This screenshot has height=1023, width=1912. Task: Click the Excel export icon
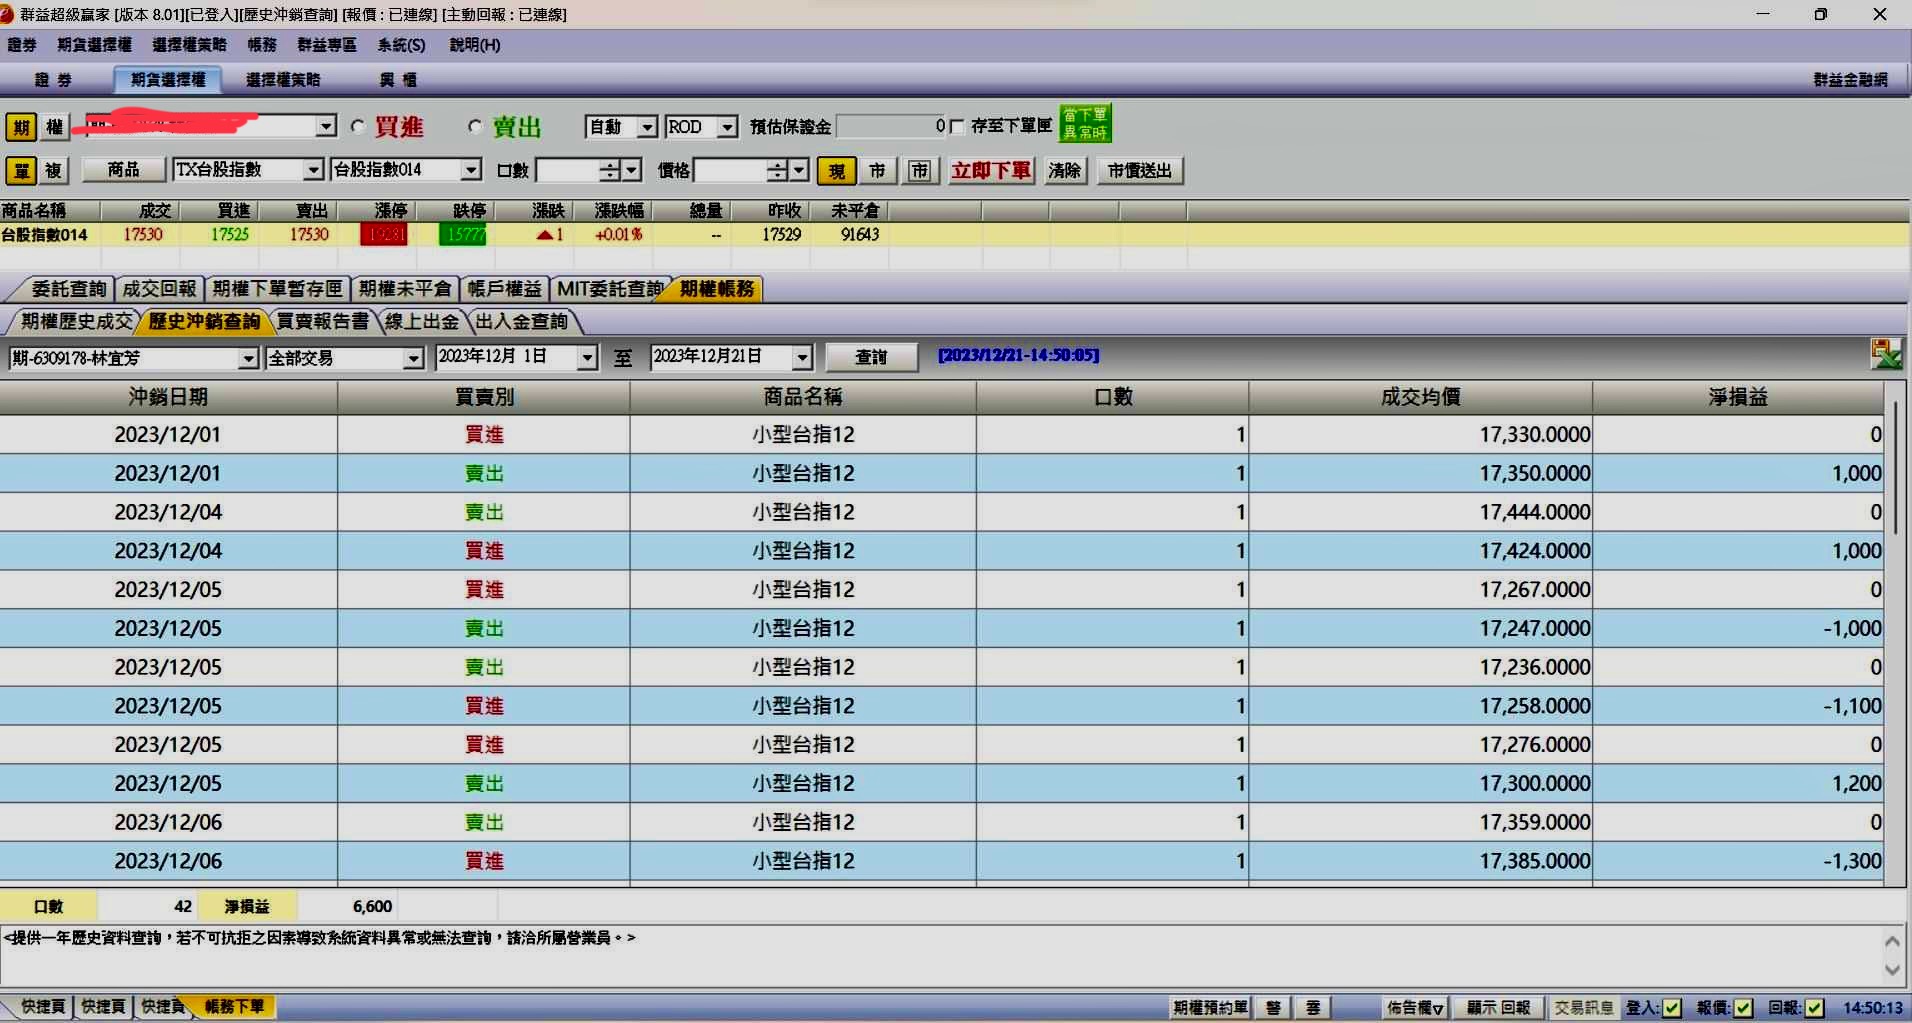(1886, 354)
